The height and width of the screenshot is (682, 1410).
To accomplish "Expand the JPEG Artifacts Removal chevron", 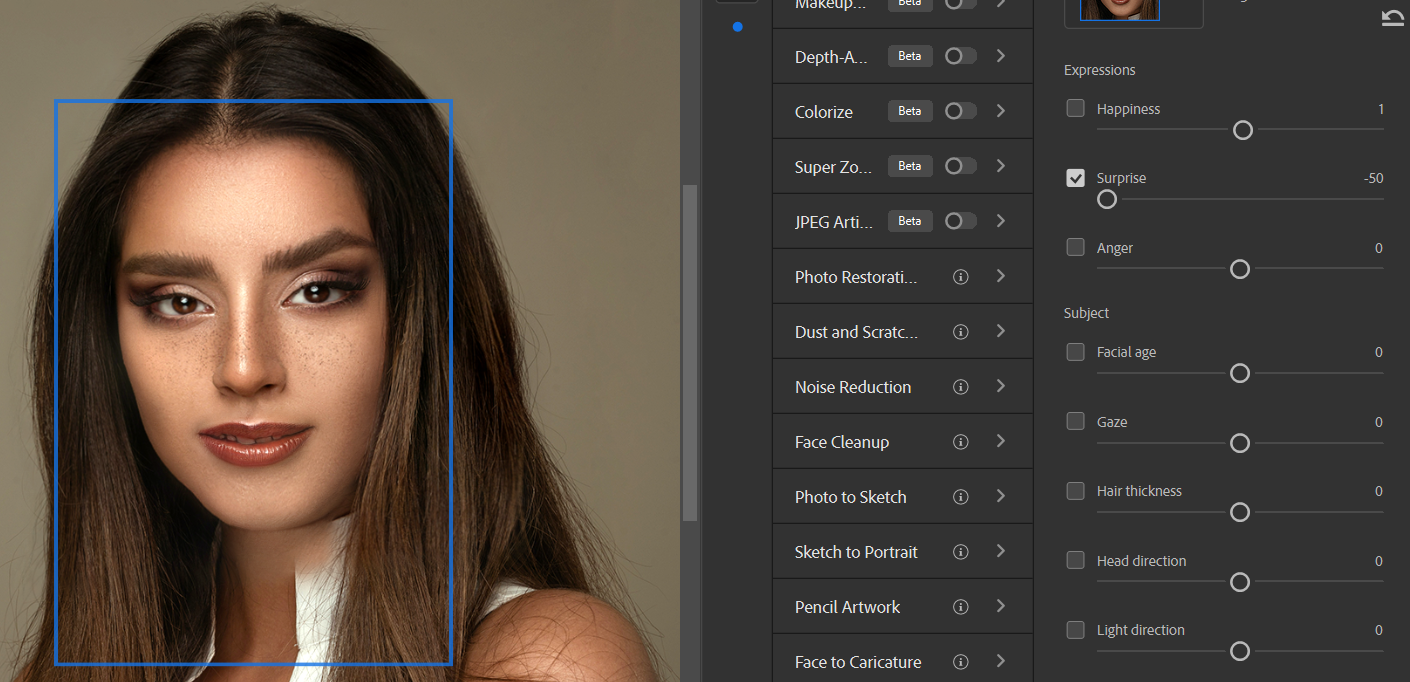I will [1001, 221].
